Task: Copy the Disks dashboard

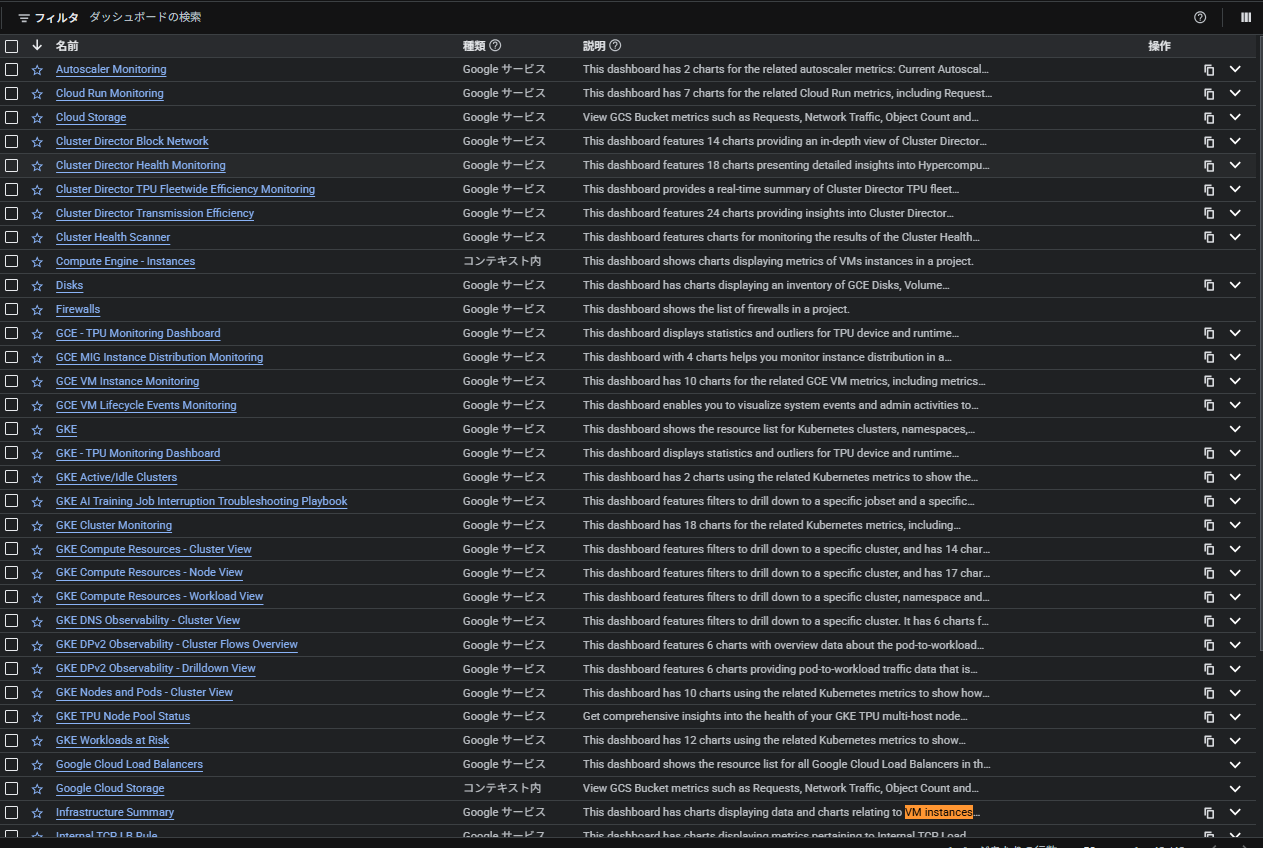Action: click(1209, 286)
